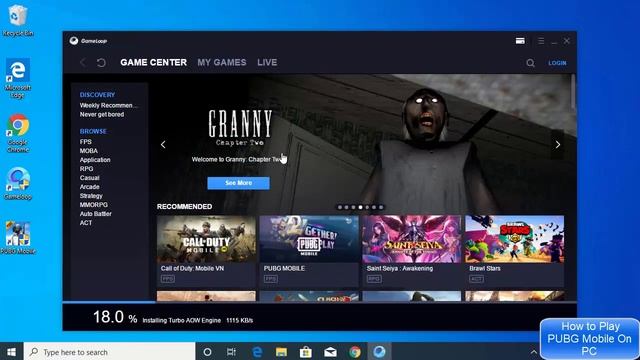Click the '1115 KB/s' download speed
Image resolution: width=640 pixels, height=360 pixels.
240,320
